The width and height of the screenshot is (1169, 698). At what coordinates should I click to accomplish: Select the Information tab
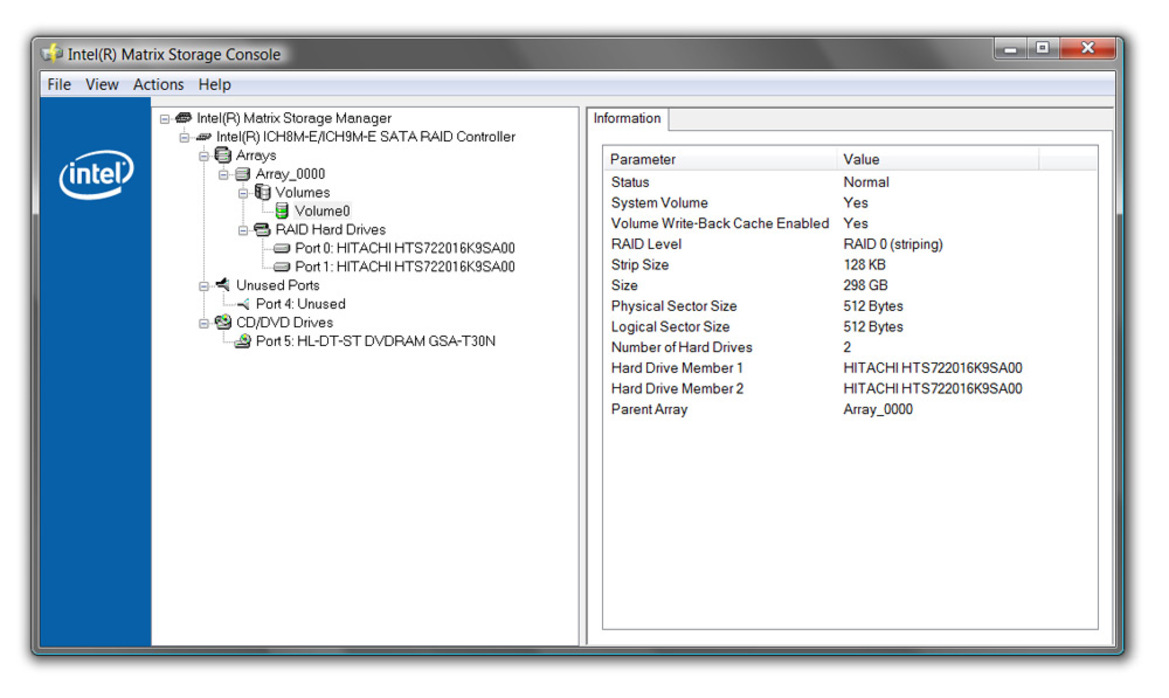pyautogui.click(x=627, y=119)
